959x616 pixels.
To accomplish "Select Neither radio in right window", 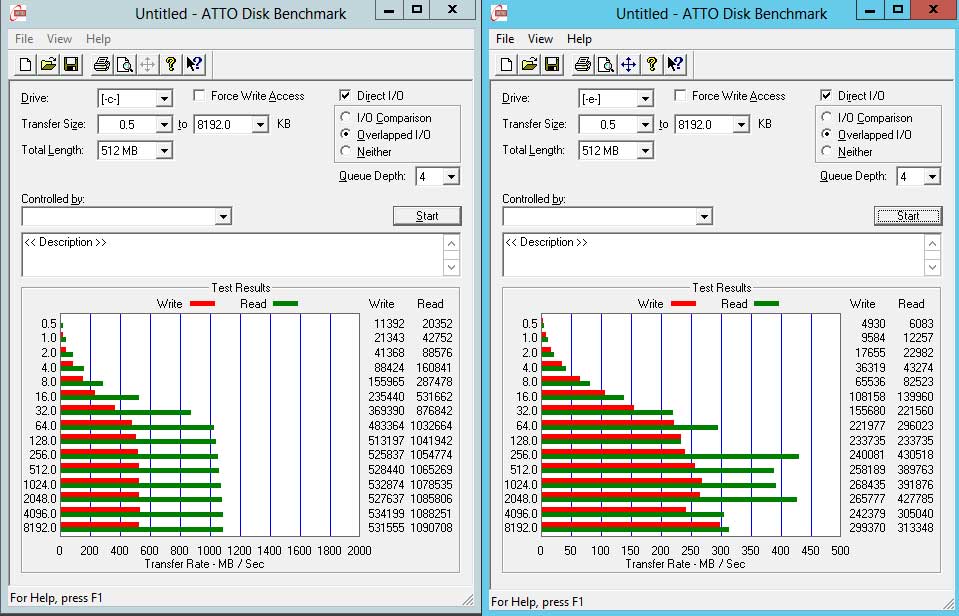I will tap(827, 150).
